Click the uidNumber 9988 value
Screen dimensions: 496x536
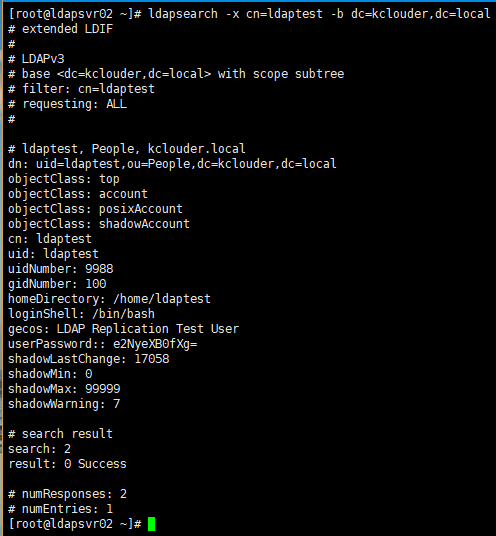click(99, 269)
